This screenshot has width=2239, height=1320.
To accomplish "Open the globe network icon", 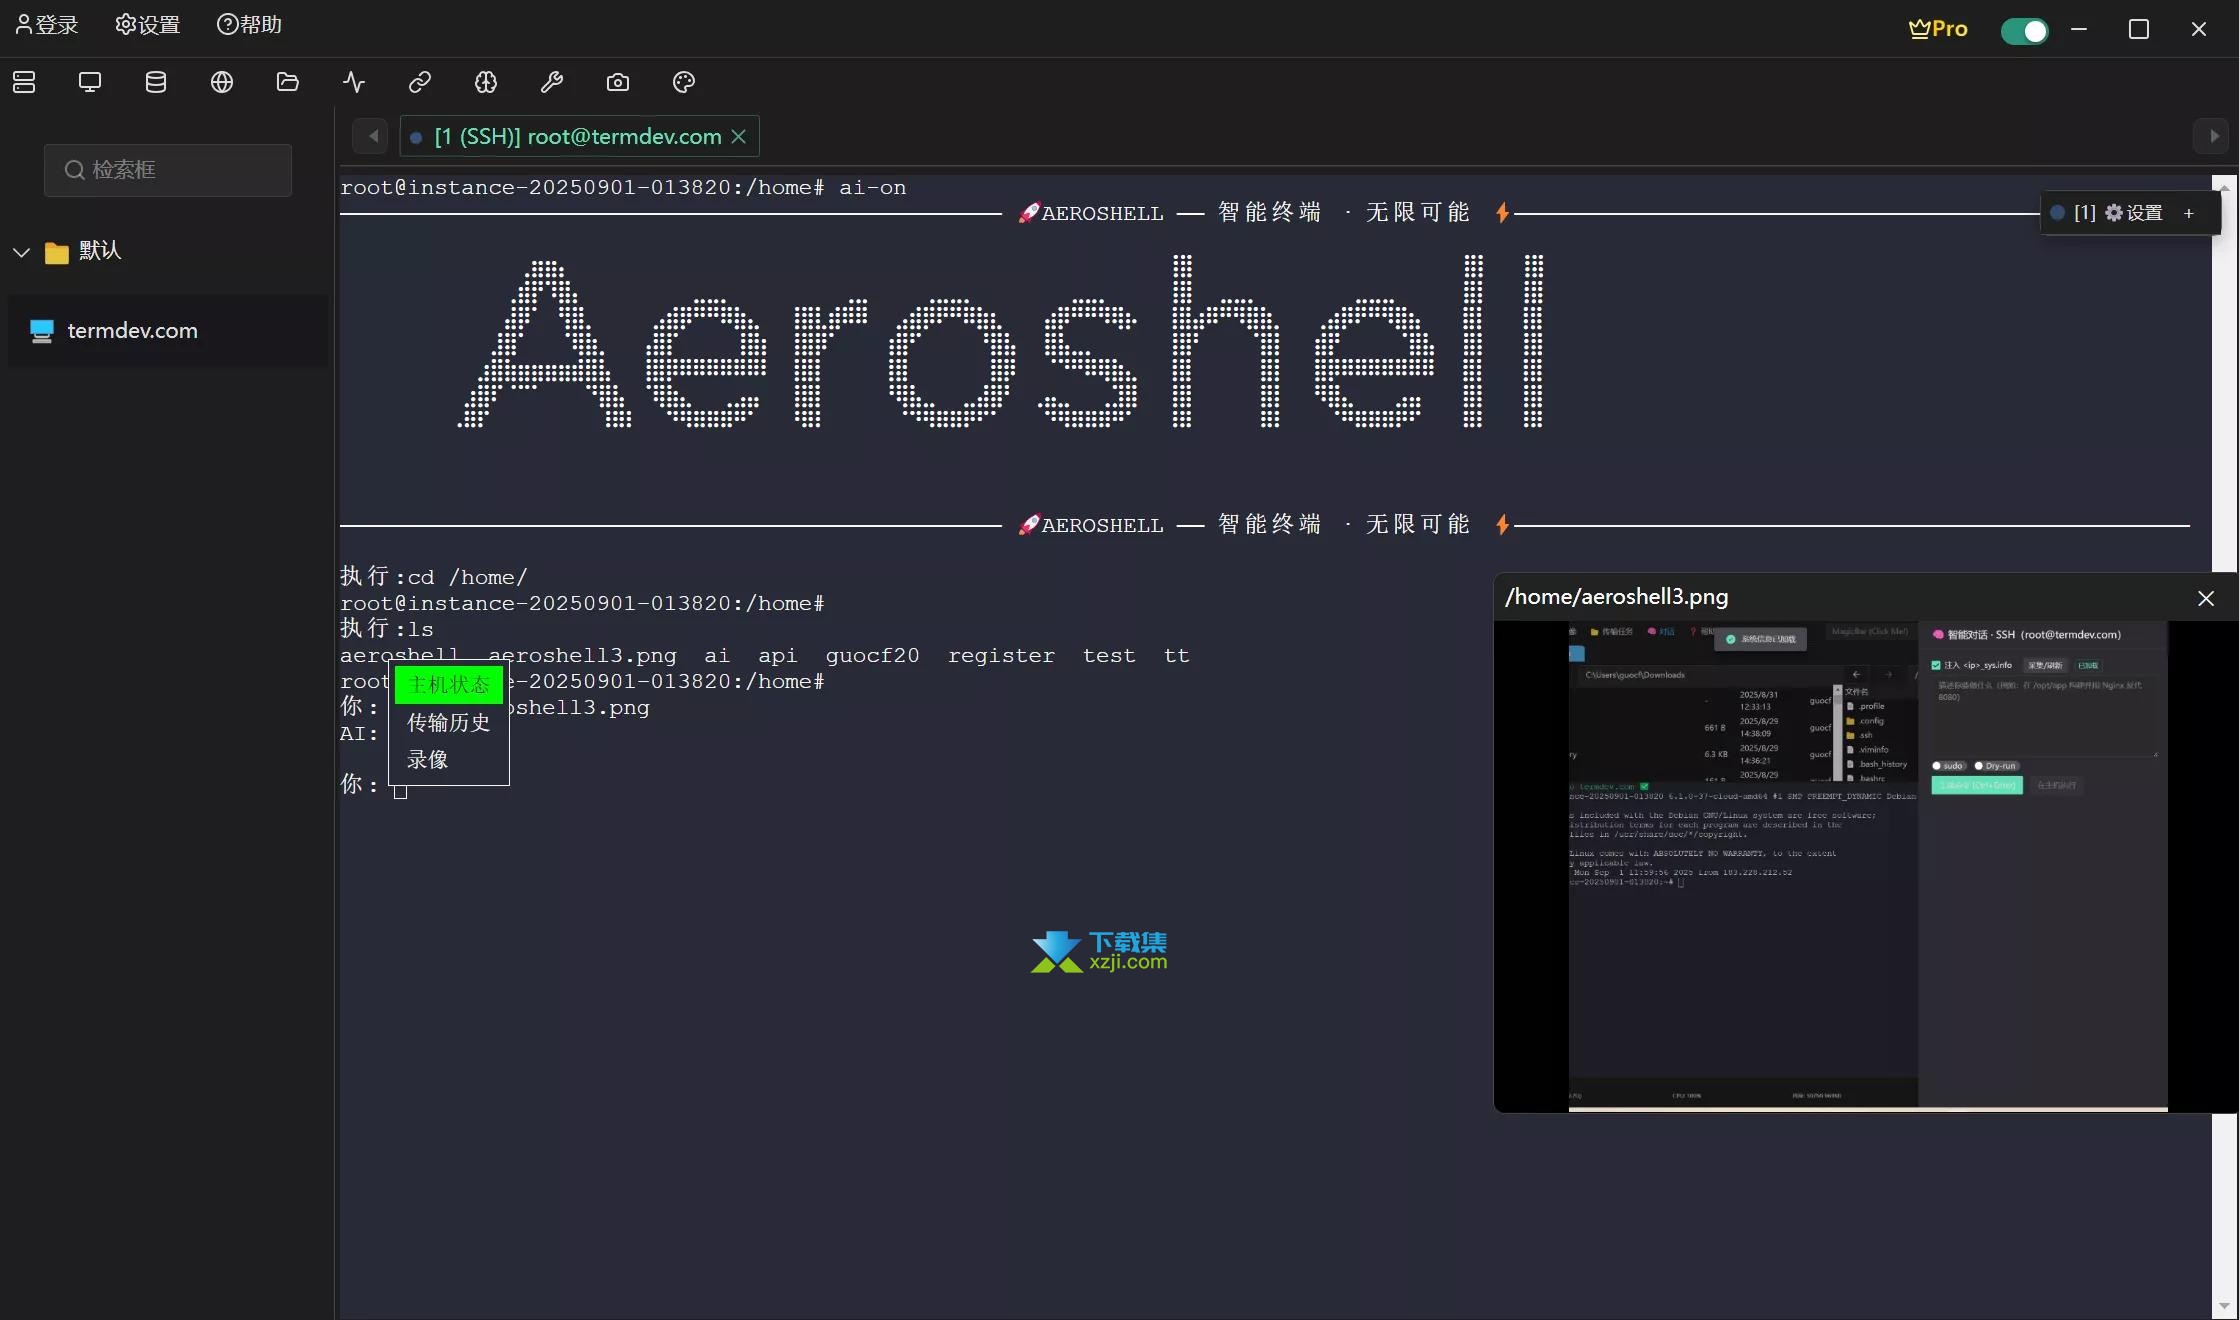I will 222,82.
